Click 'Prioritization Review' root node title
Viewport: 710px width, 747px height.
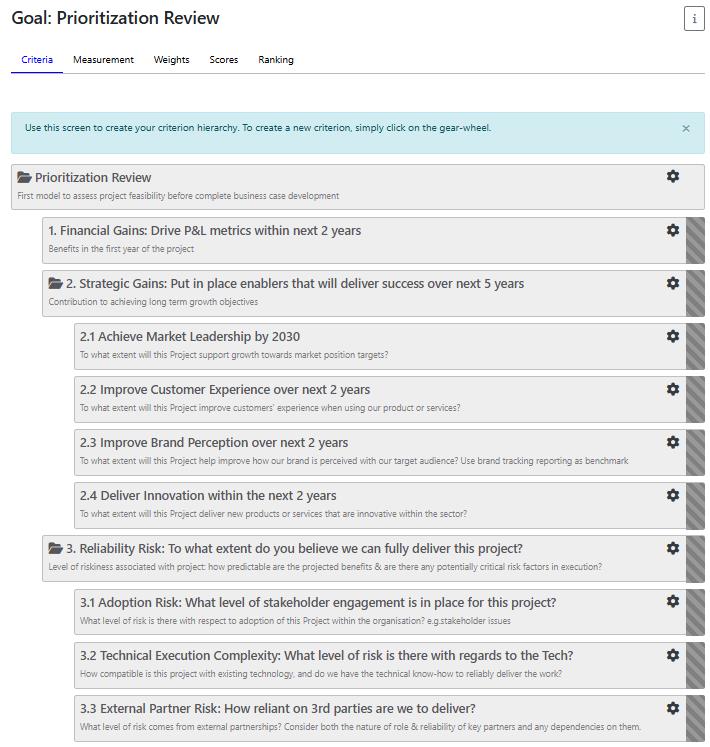click(x=93, y=178)
